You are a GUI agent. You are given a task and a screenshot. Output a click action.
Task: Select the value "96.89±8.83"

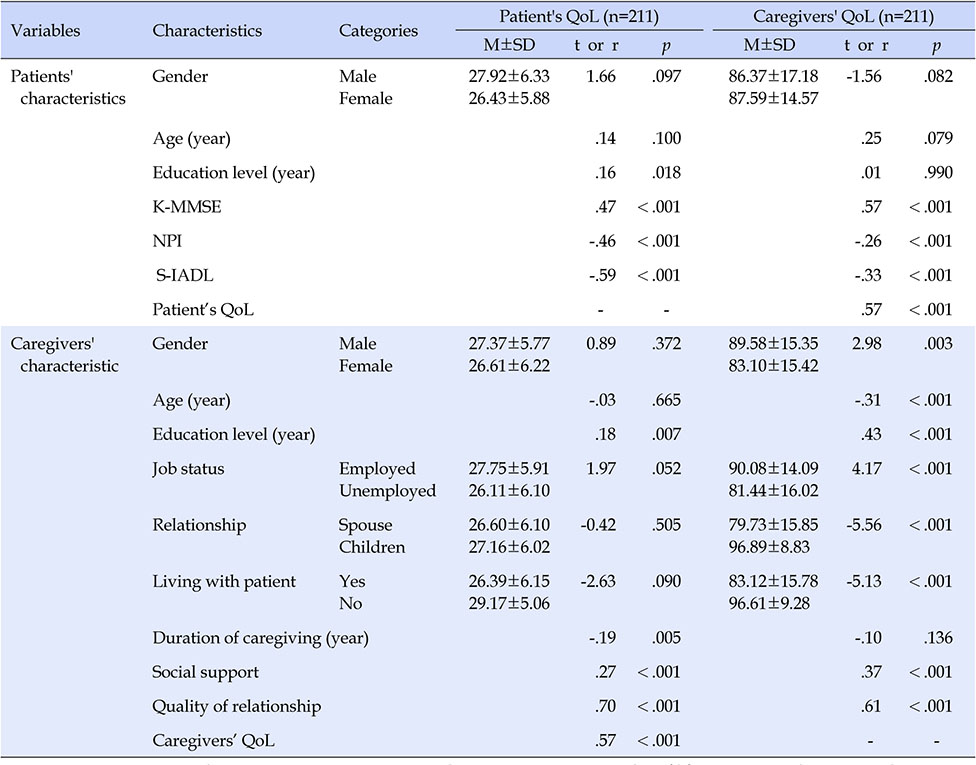pyautogui.click(x=770, y=547)
